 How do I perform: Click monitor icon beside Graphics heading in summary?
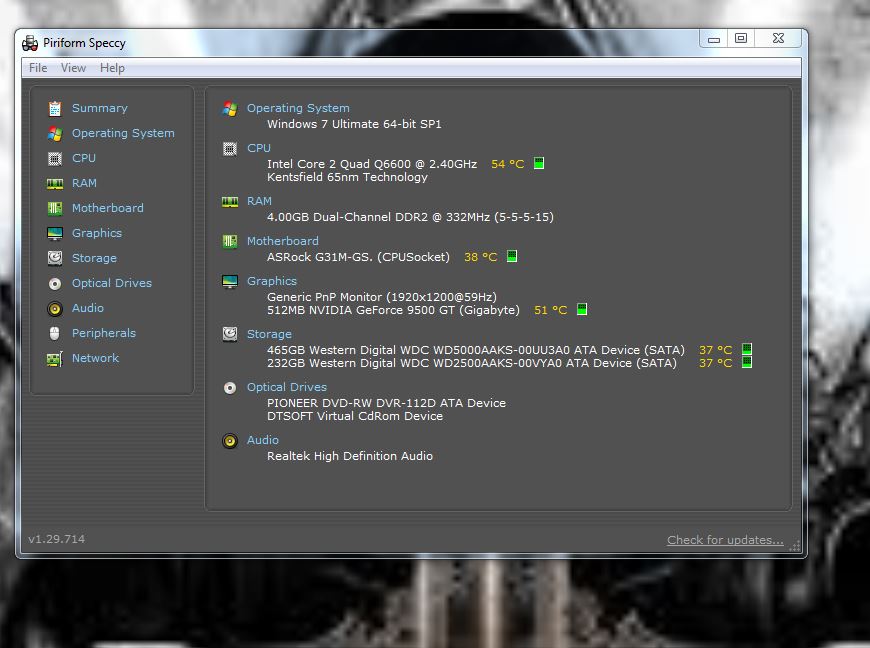pyautogui.click(x=230, y=281)
